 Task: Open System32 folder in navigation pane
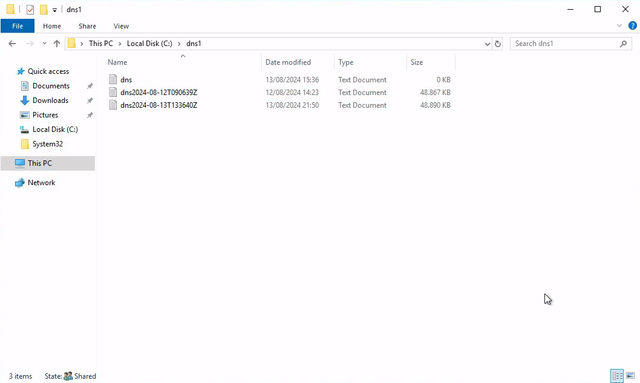click(48, 144)
